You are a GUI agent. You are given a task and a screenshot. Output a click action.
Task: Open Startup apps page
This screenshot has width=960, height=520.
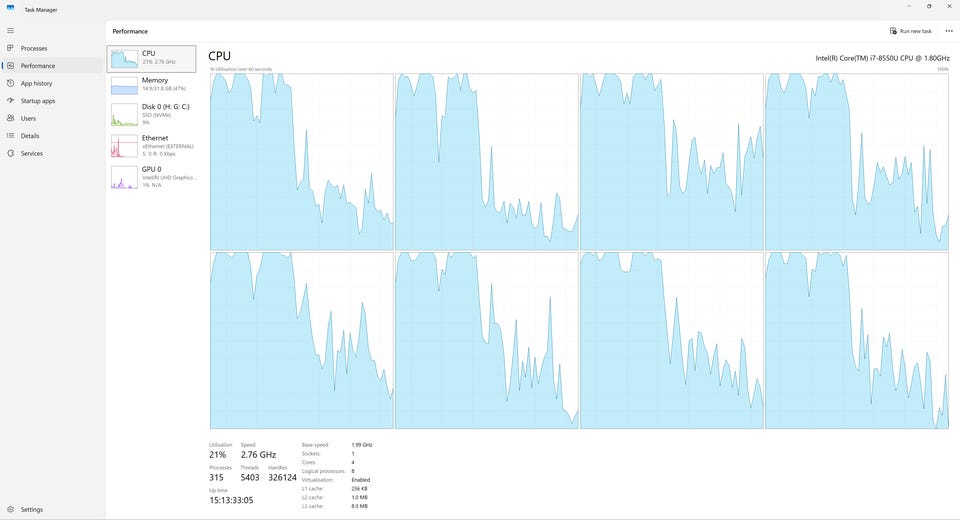tap(52, 100)
